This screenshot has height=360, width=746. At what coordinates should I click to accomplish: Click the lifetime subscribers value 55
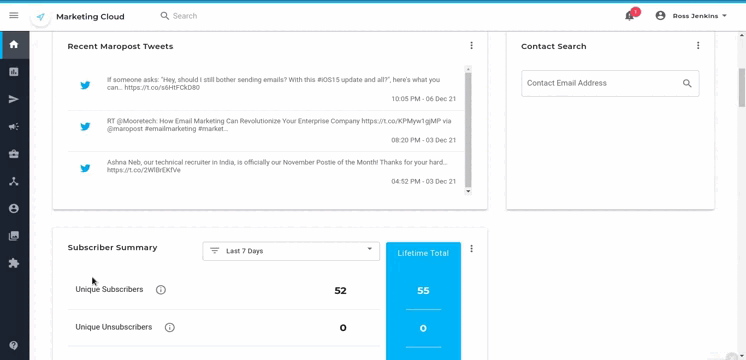pos(423,291)
